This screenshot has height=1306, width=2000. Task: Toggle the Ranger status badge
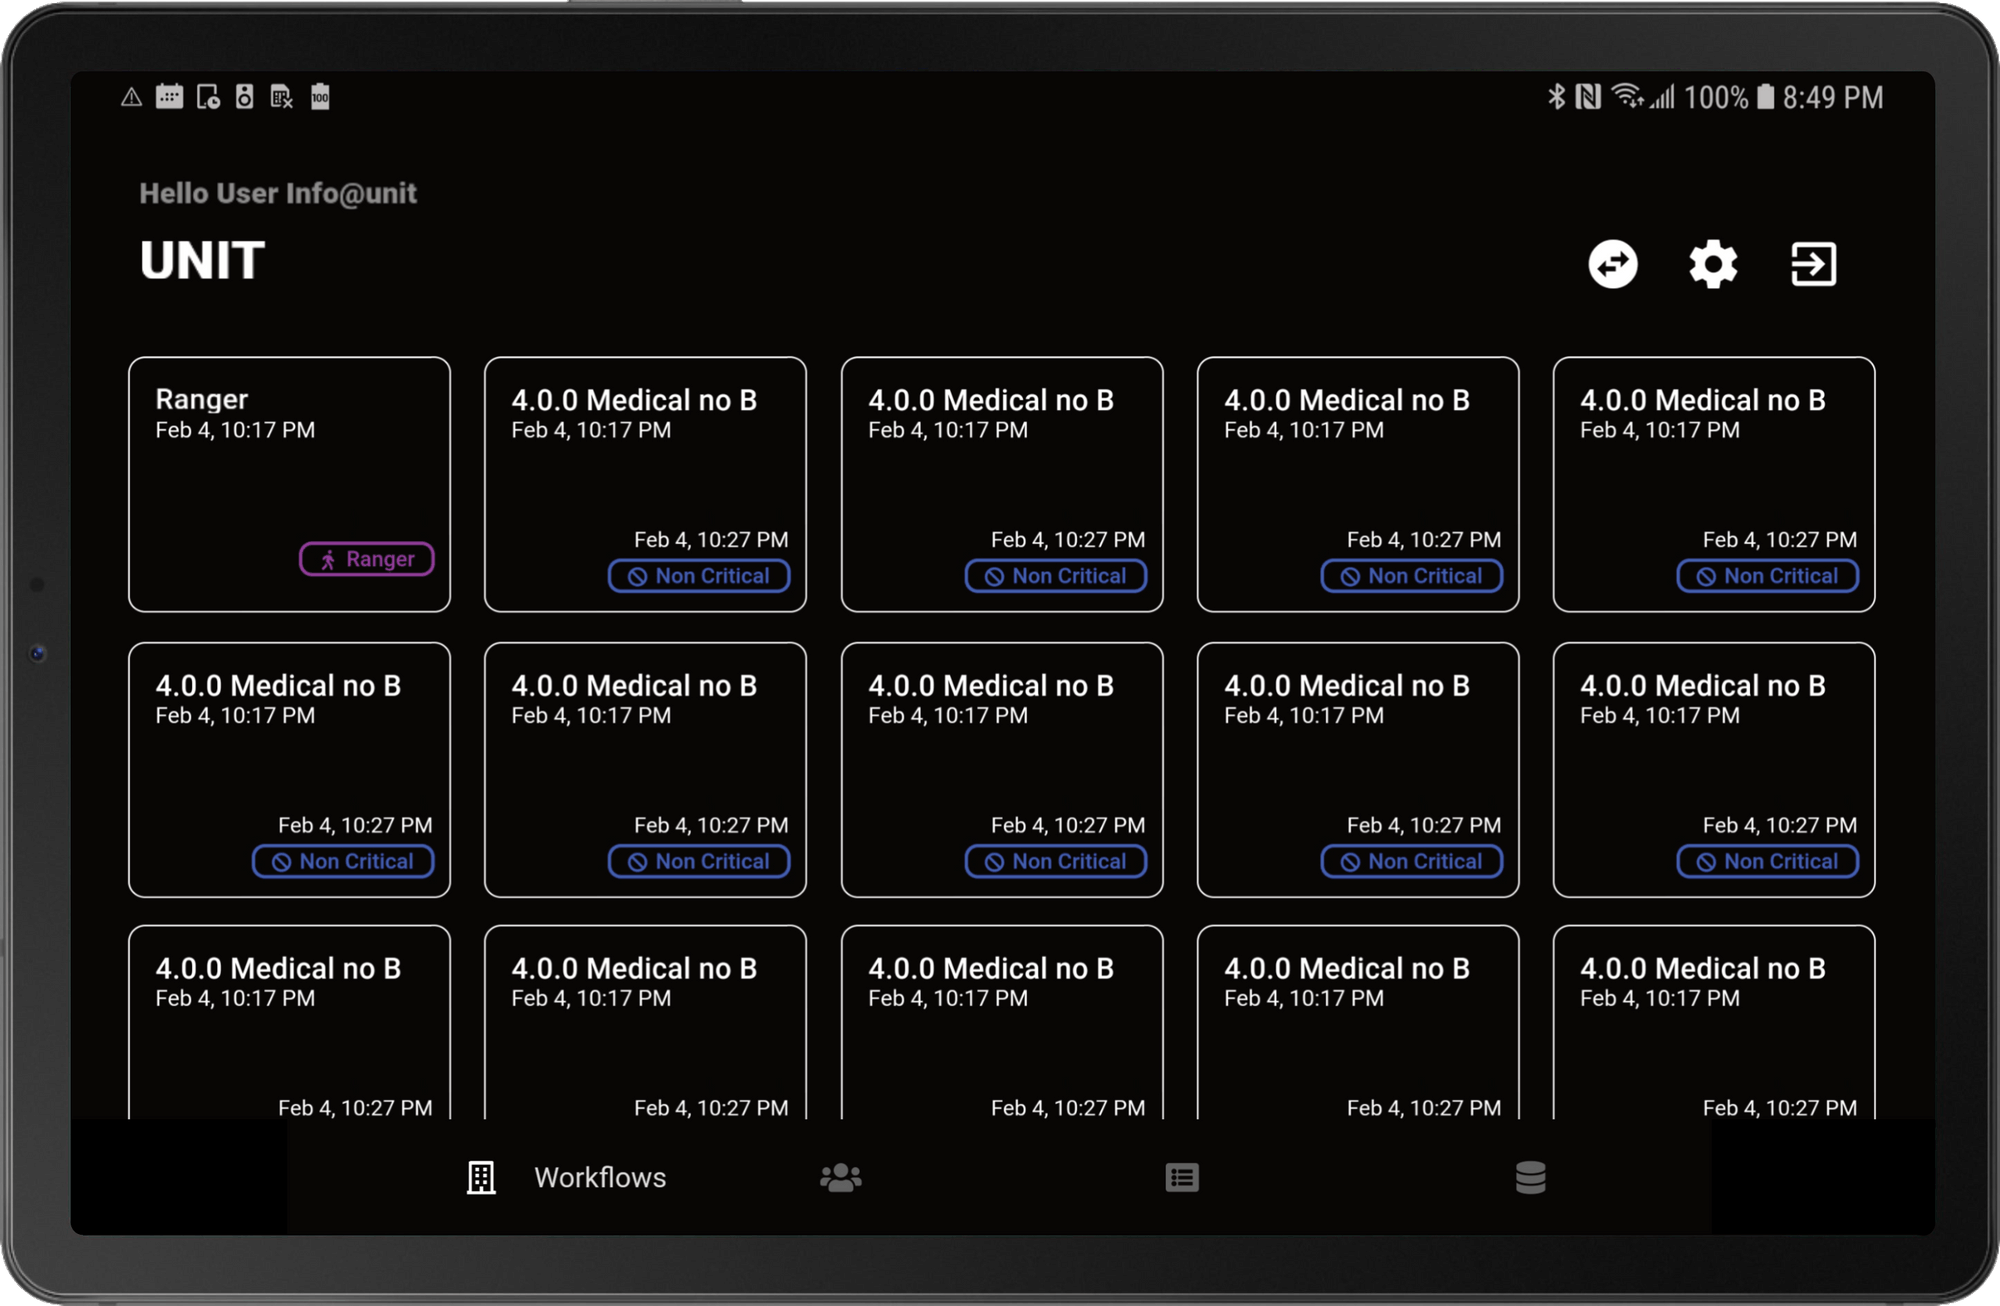coord(367,559)
